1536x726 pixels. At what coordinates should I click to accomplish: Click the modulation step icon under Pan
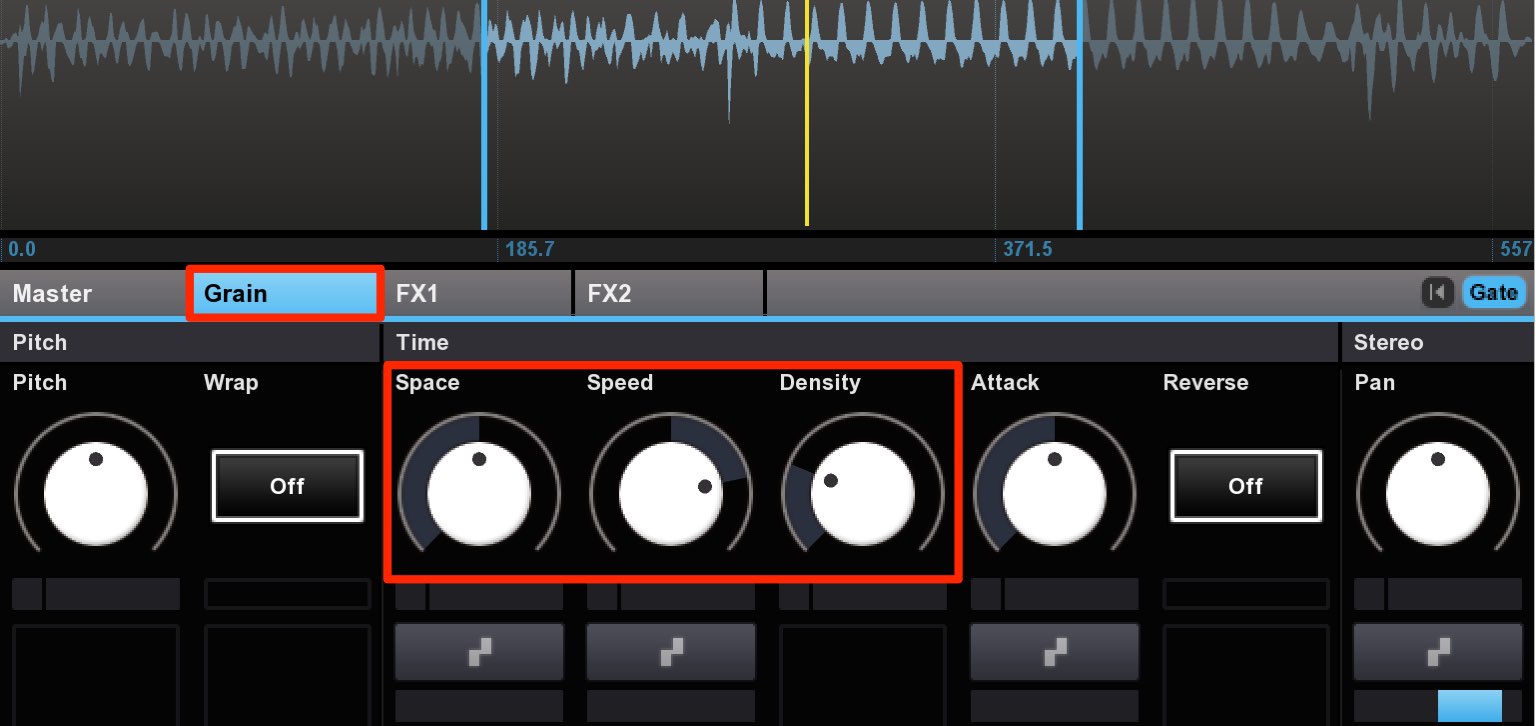pos(1438,652)
